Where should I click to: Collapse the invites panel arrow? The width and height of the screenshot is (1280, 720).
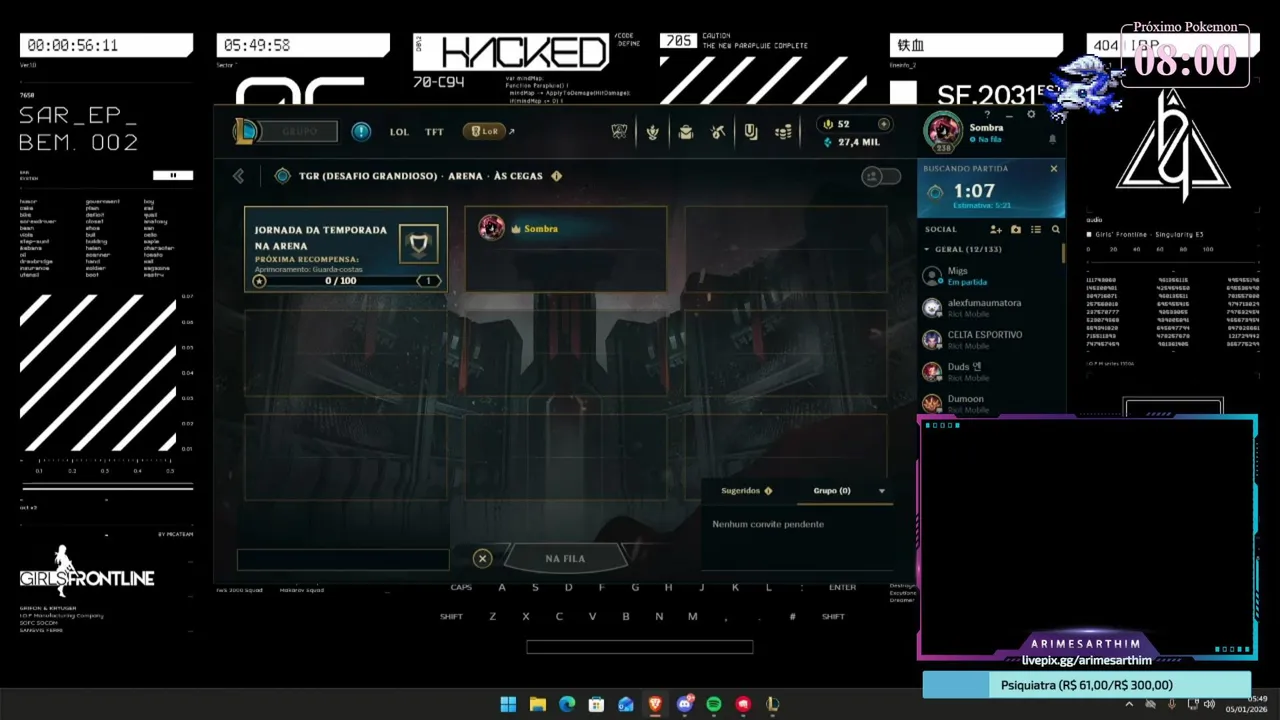click(881, 491)
